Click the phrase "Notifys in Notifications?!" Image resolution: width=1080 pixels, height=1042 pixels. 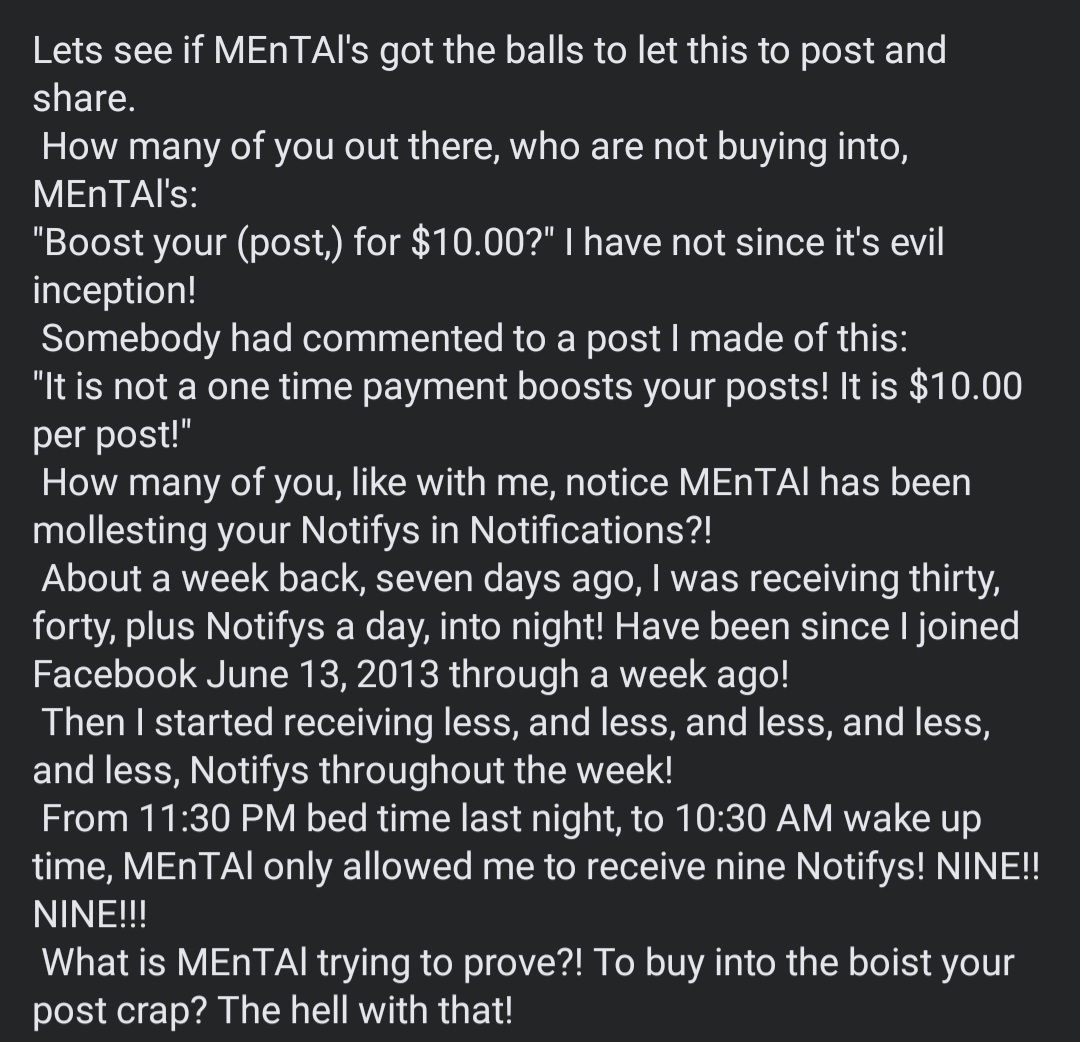pos(506,530)
